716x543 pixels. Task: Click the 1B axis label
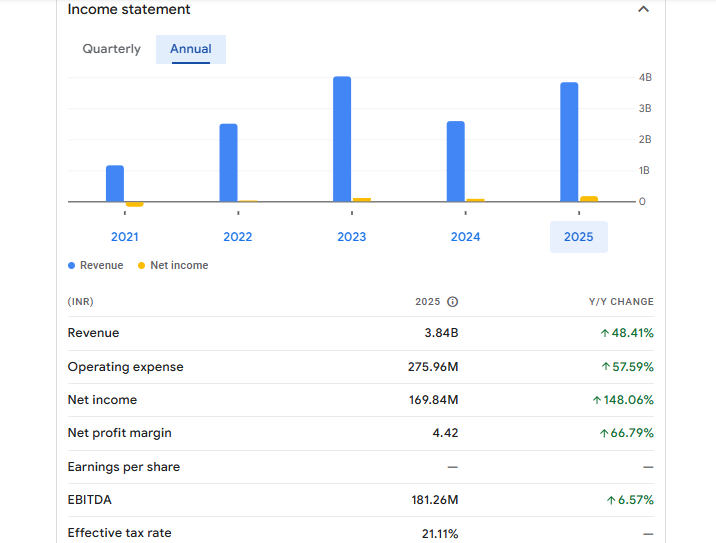click(644, 171)
